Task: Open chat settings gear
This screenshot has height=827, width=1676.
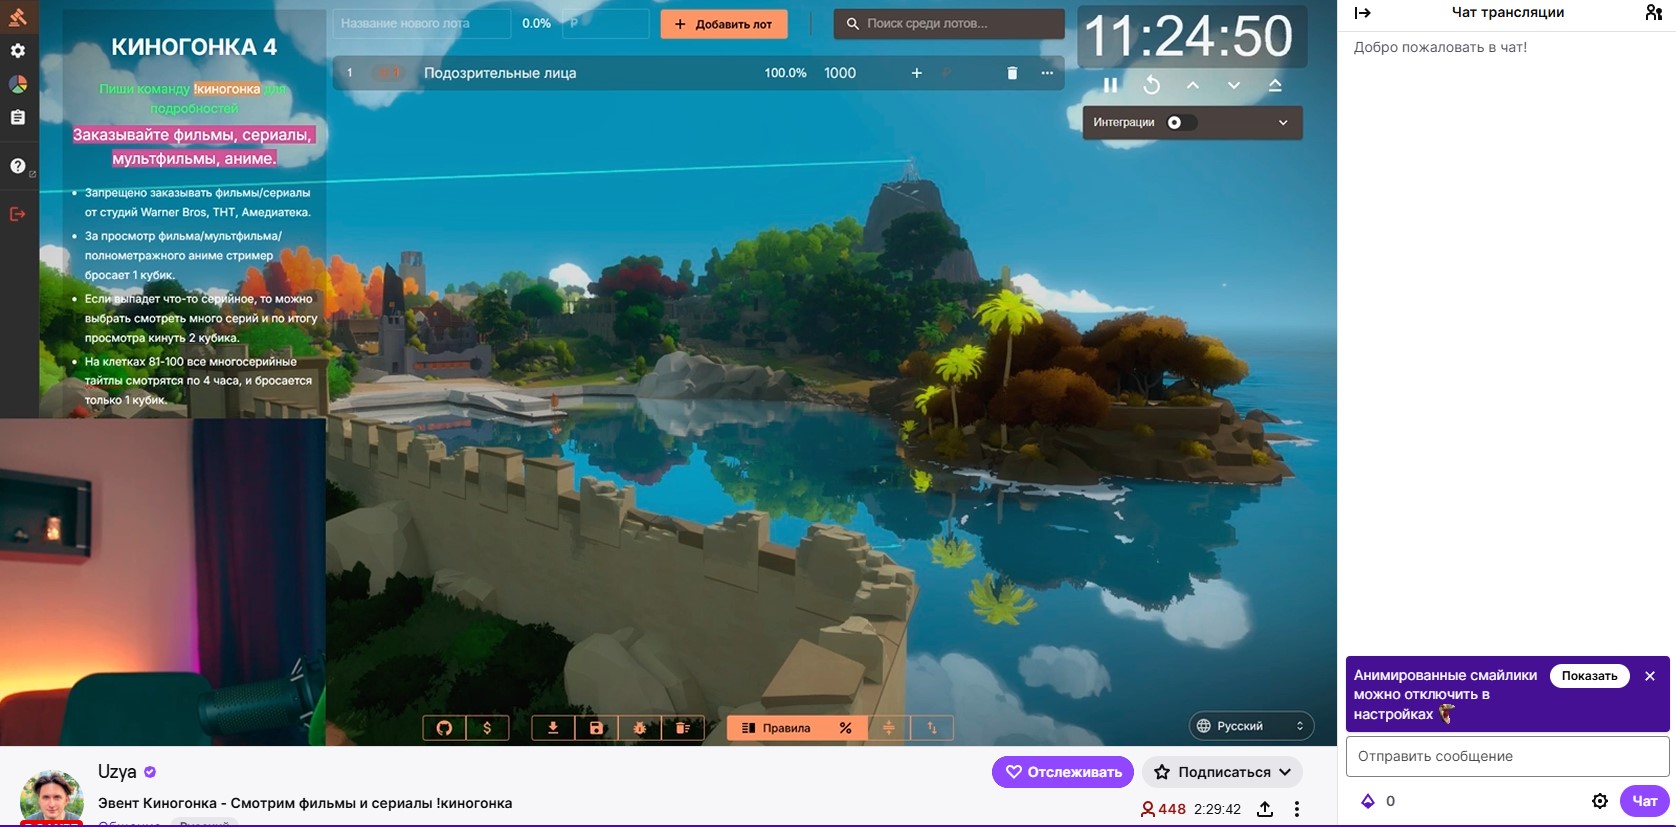Action: point(1600,801)
